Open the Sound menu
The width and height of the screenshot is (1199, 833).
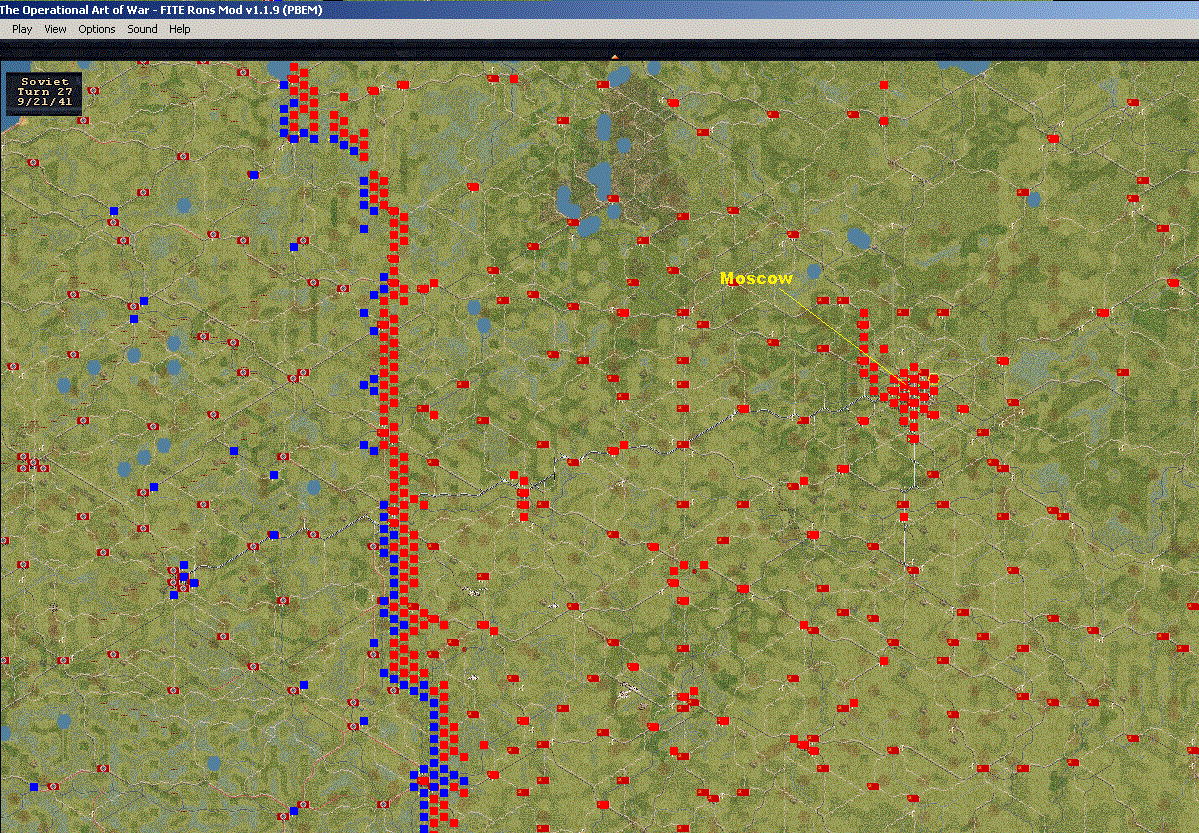pyautogui.click(x=142, y=29)
